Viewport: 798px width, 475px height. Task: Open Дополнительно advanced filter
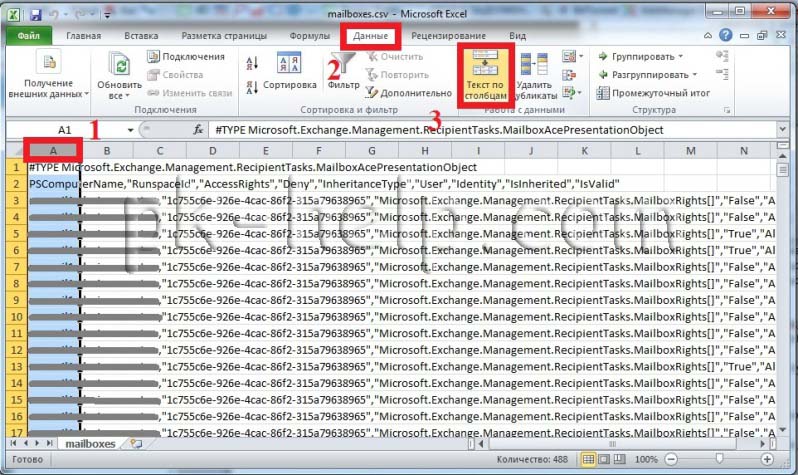(409, 93)
